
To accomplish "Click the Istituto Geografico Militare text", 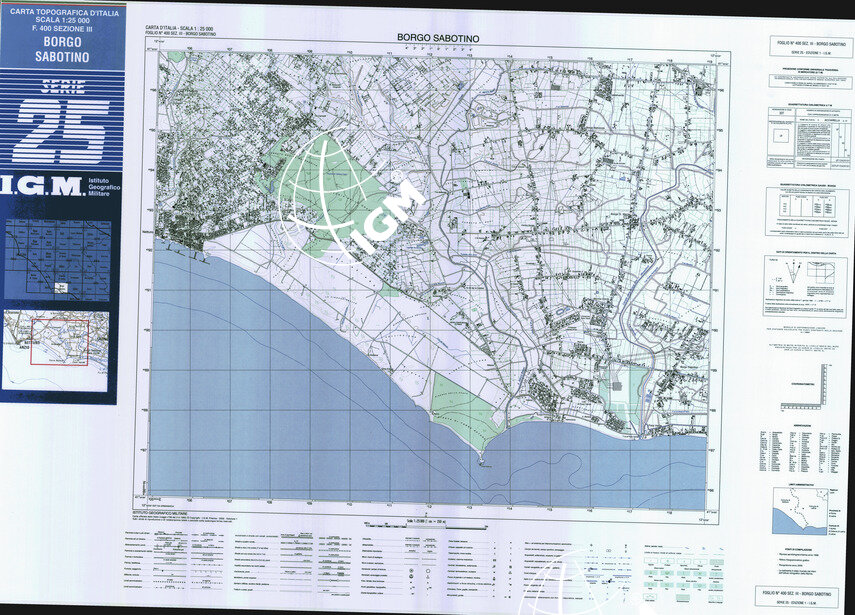I will pyautogui.click(x=101, y=187).
